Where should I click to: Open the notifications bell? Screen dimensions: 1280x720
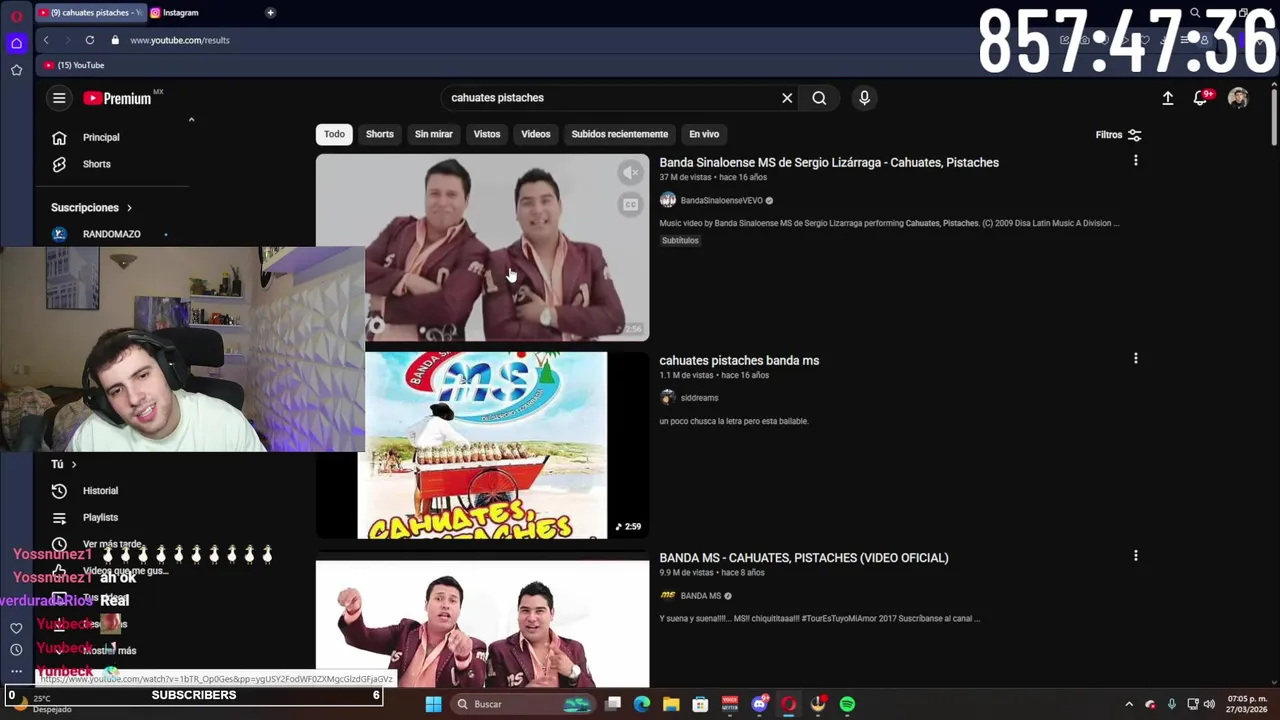tap(1201, 98)
